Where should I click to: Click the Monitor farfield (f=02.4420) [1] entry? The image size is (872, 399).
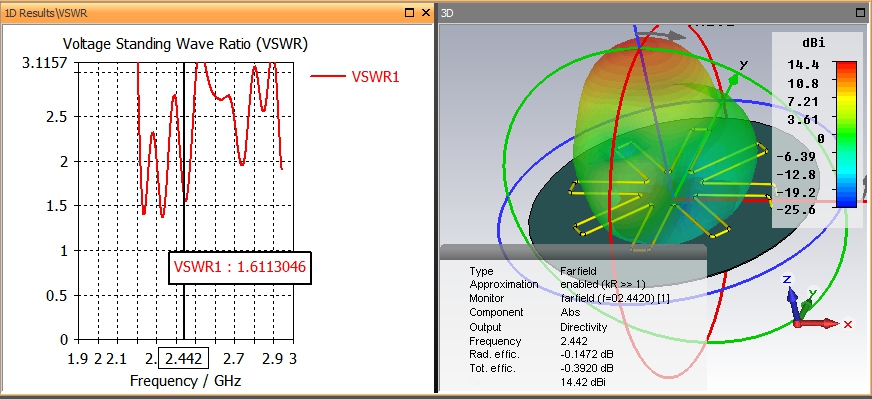615,299
